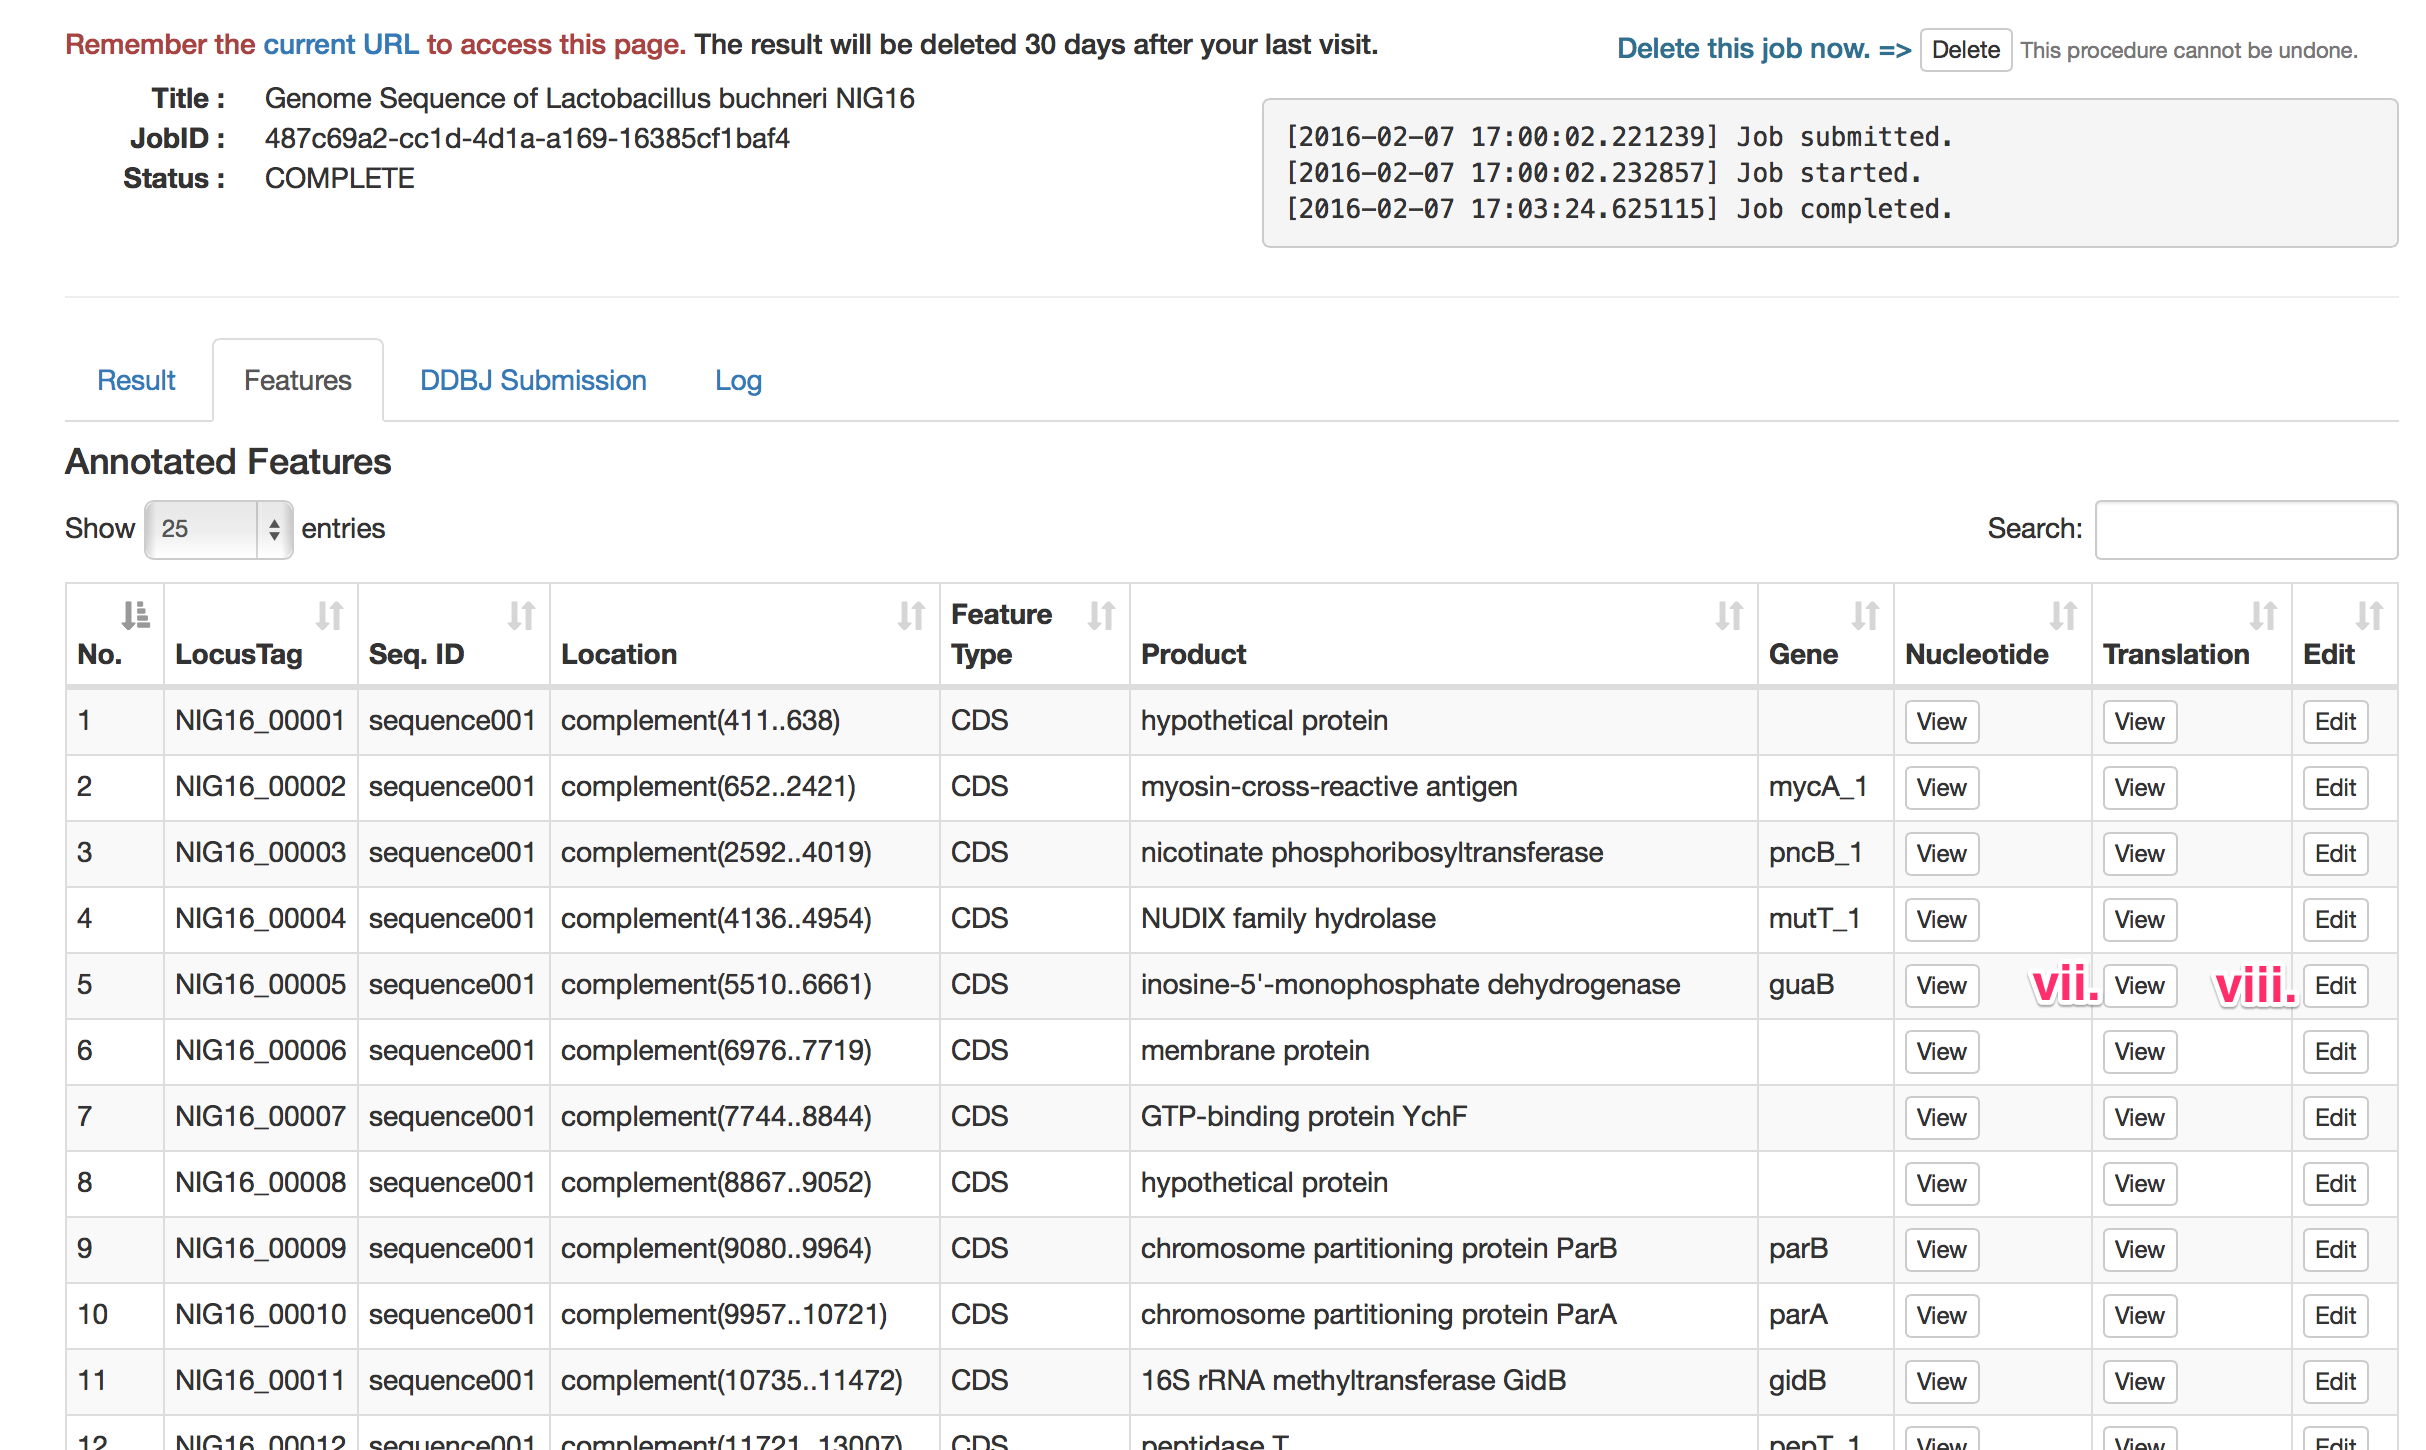Screen dimensions: 2426x1450
Task: Click Nucleotide column sort icon
Action: (x=2063, y=615)
